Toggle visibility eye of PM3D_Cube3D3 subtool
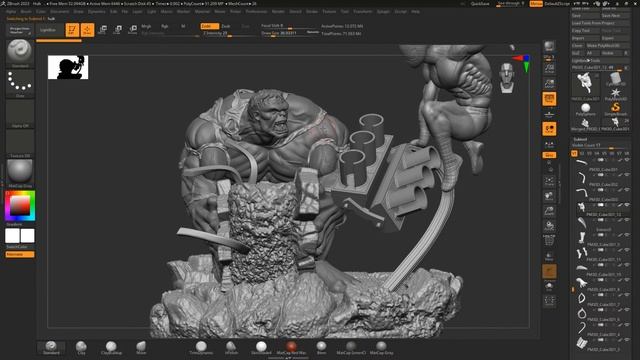 point(627,190)
